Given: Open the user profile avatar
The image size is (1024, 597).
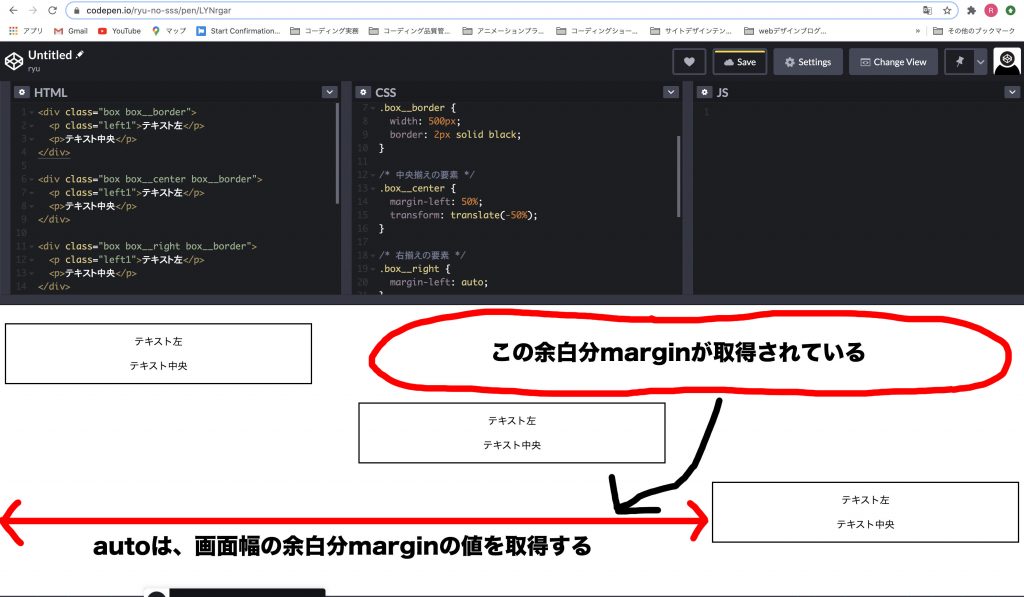Looking at the screenshot, I should coord(1006,62).
